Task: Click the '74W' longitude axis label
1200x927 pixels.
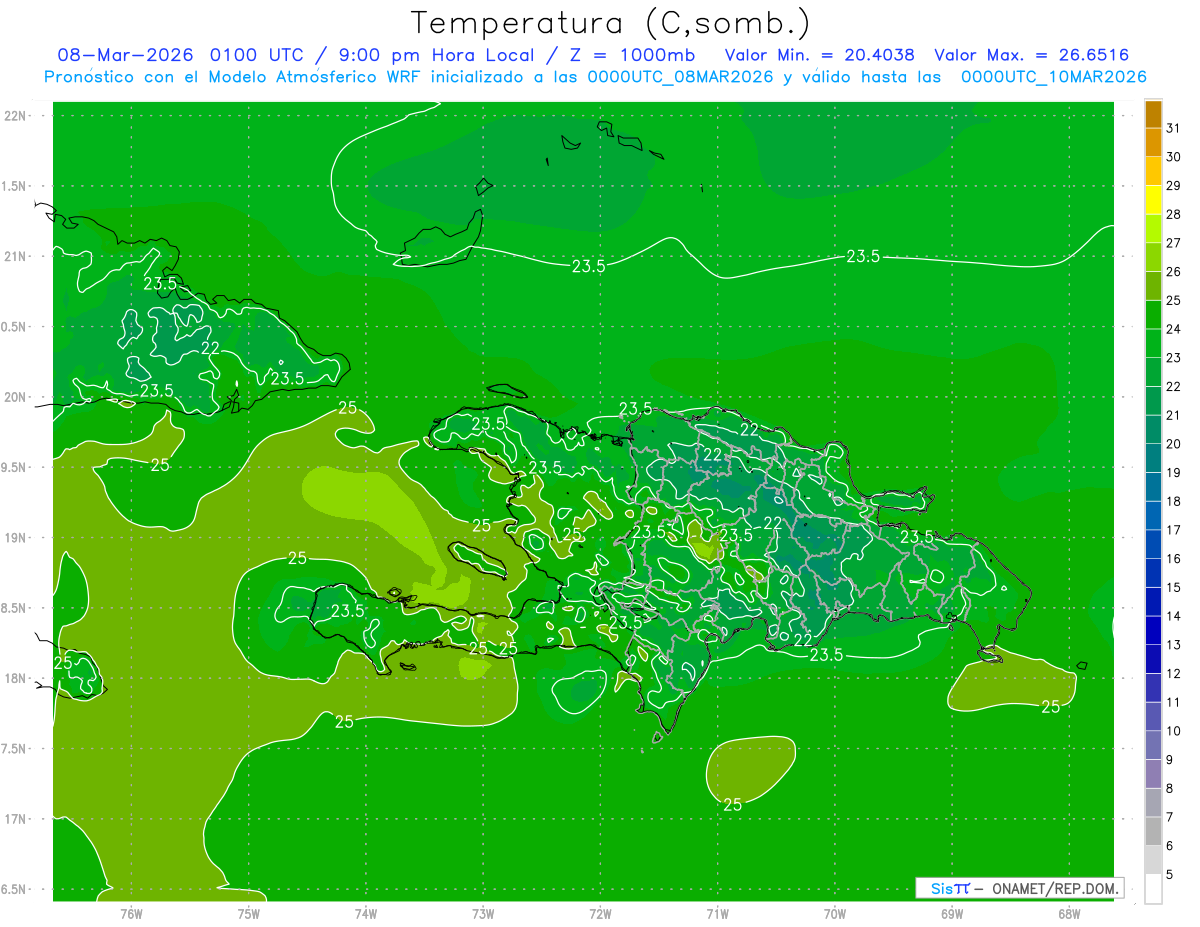Action: click(365, 914)
